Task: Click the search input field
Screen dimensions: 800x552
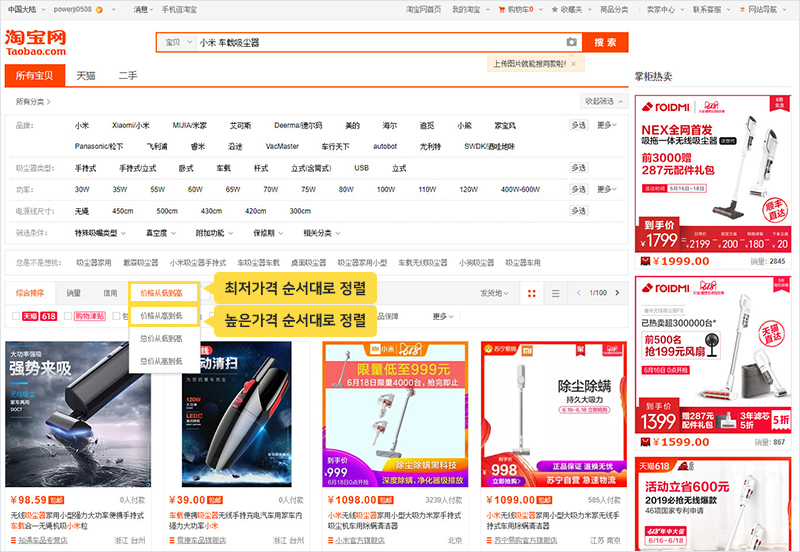Action: click(380, 42)
